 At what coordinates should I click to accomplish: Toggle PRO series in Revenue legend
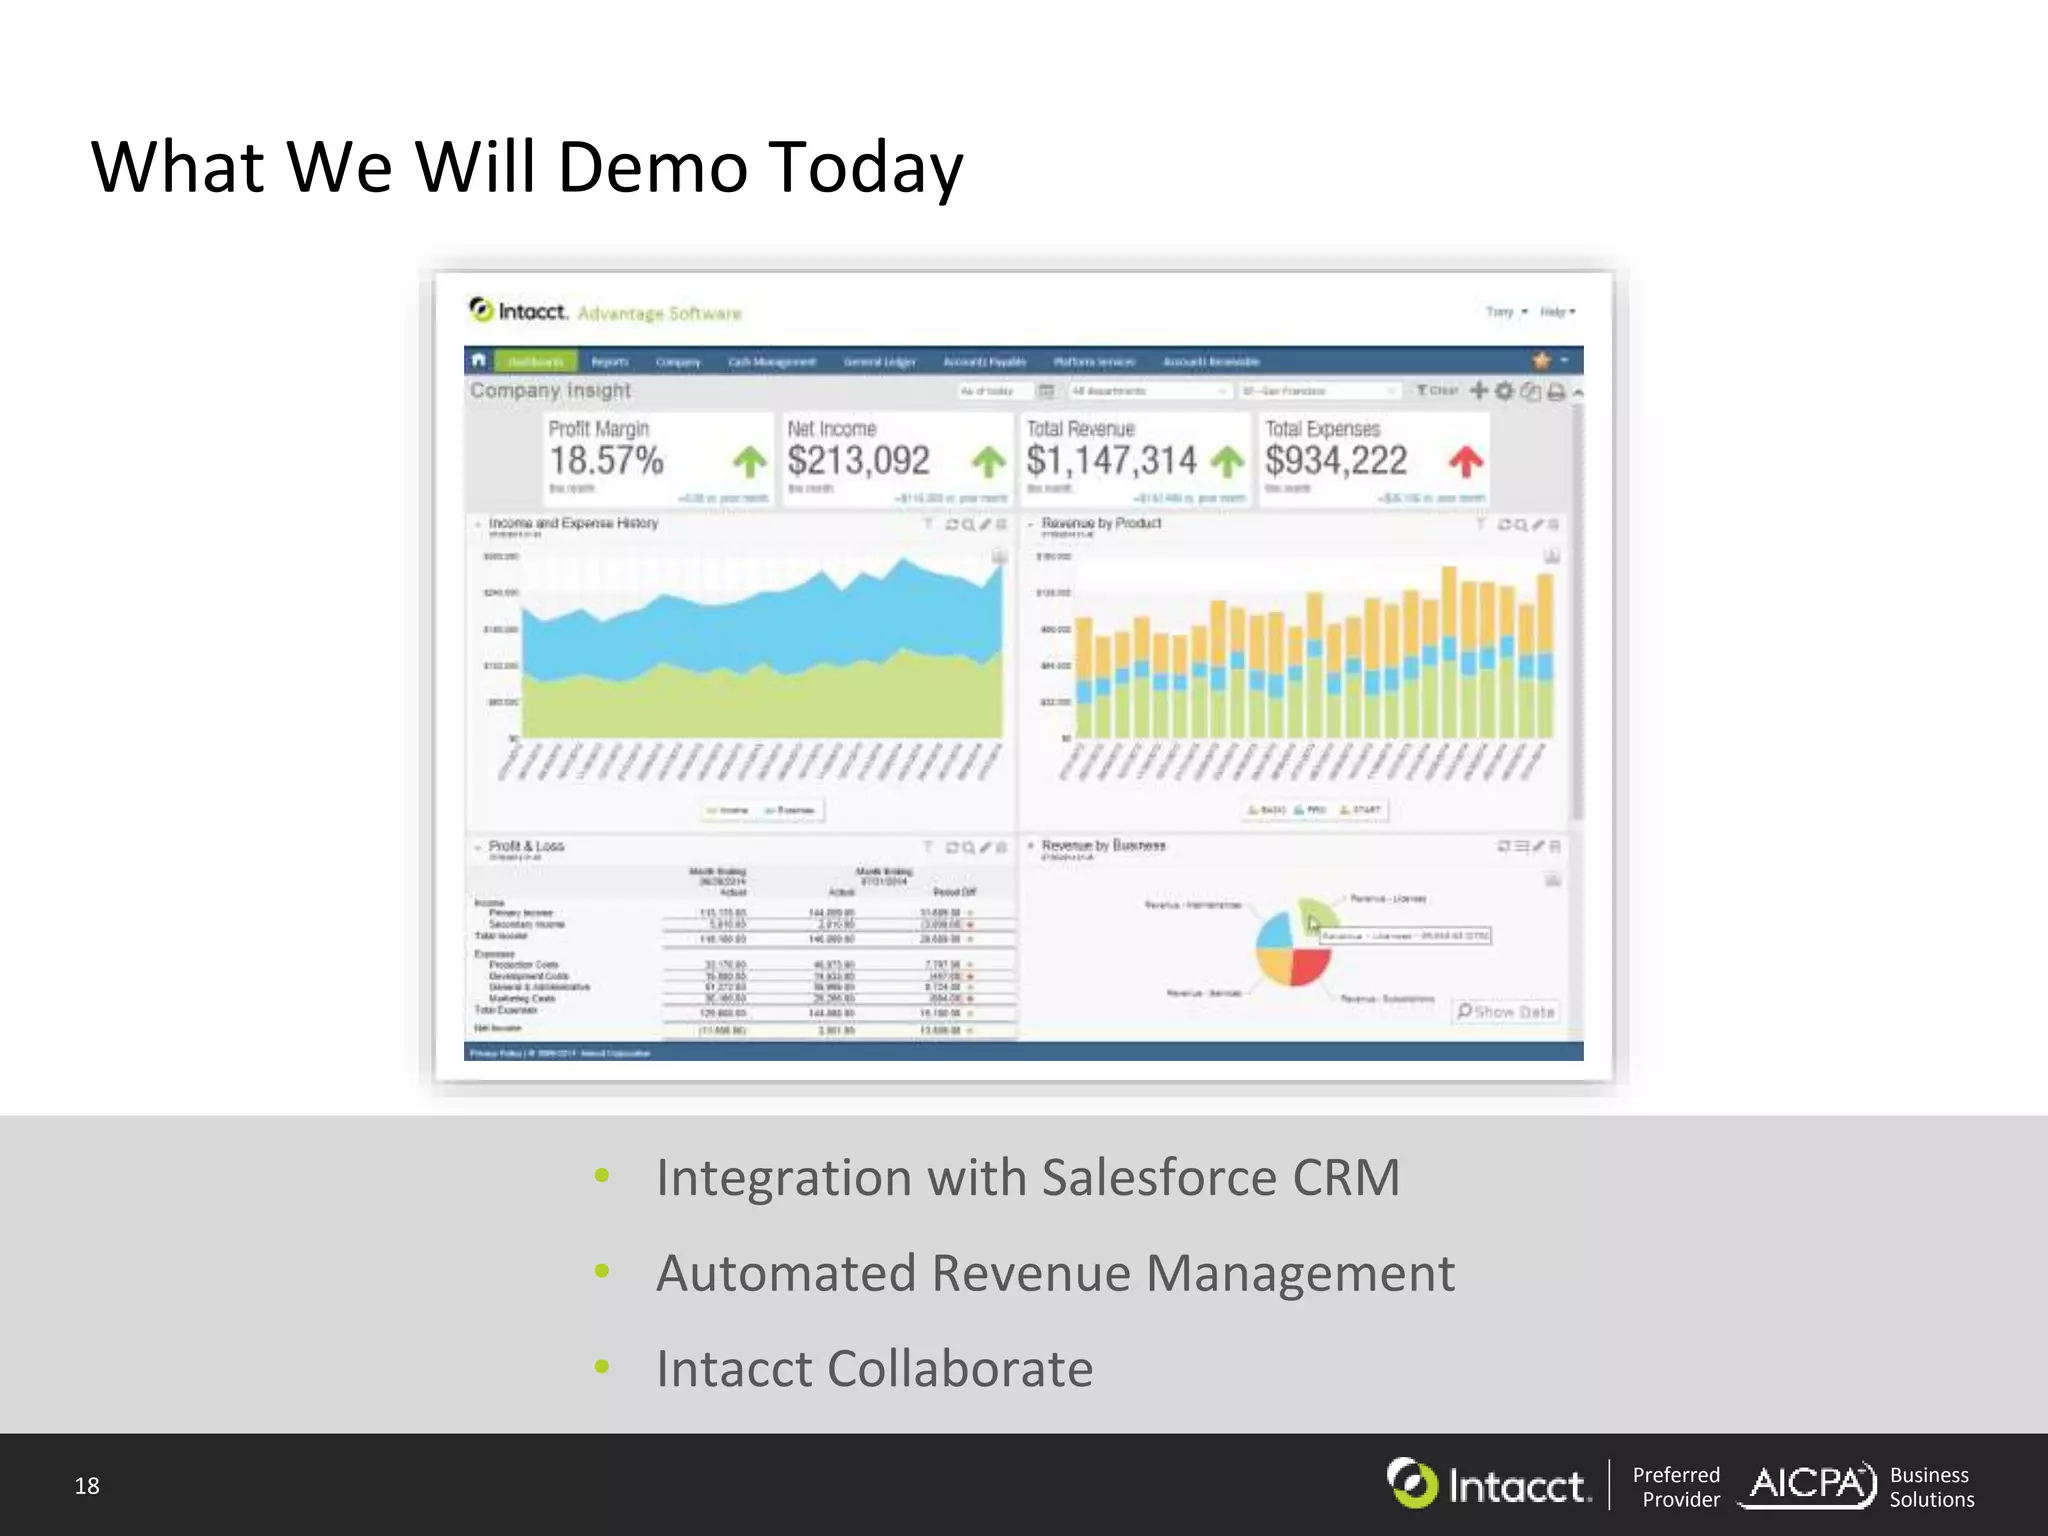(1310, 809)
